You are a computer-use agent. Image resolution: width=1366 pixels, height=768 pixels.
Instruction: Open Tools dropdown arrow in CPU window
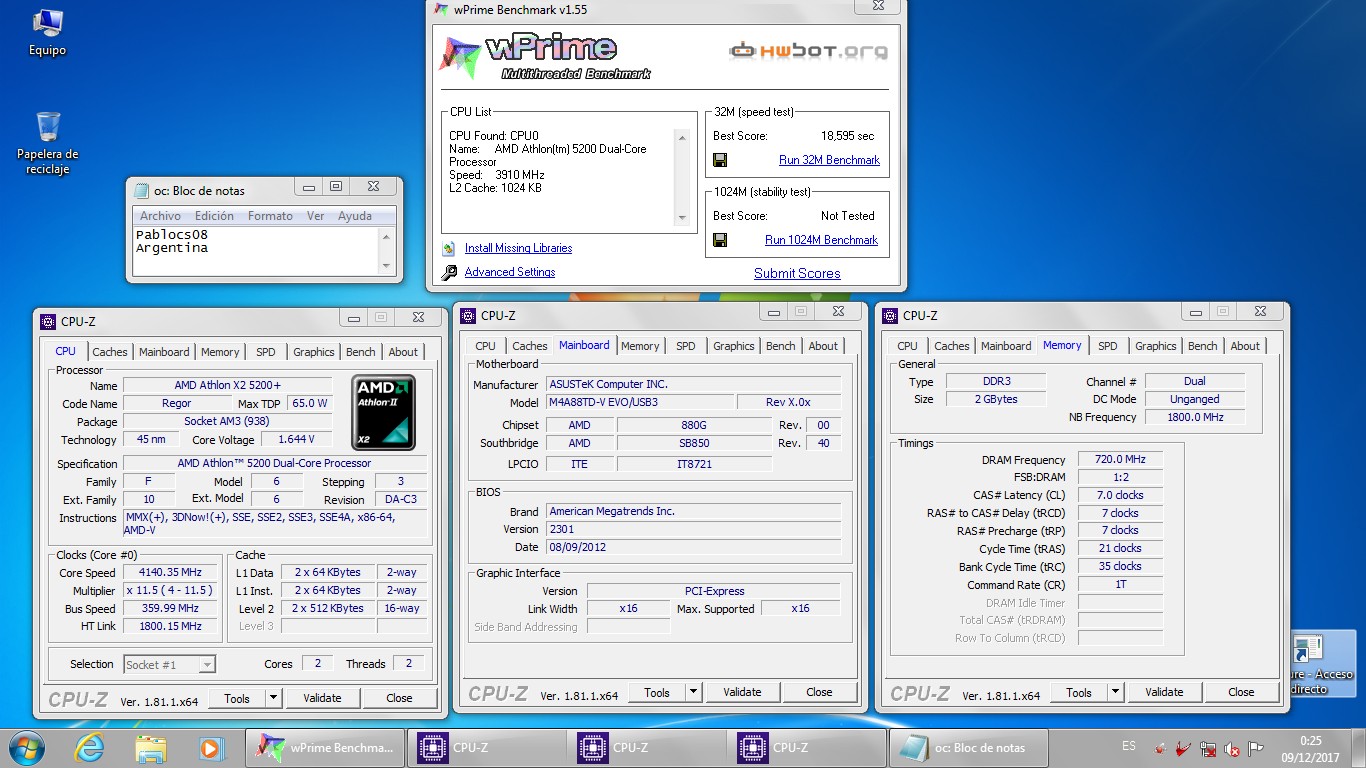(x=273, y=698)
